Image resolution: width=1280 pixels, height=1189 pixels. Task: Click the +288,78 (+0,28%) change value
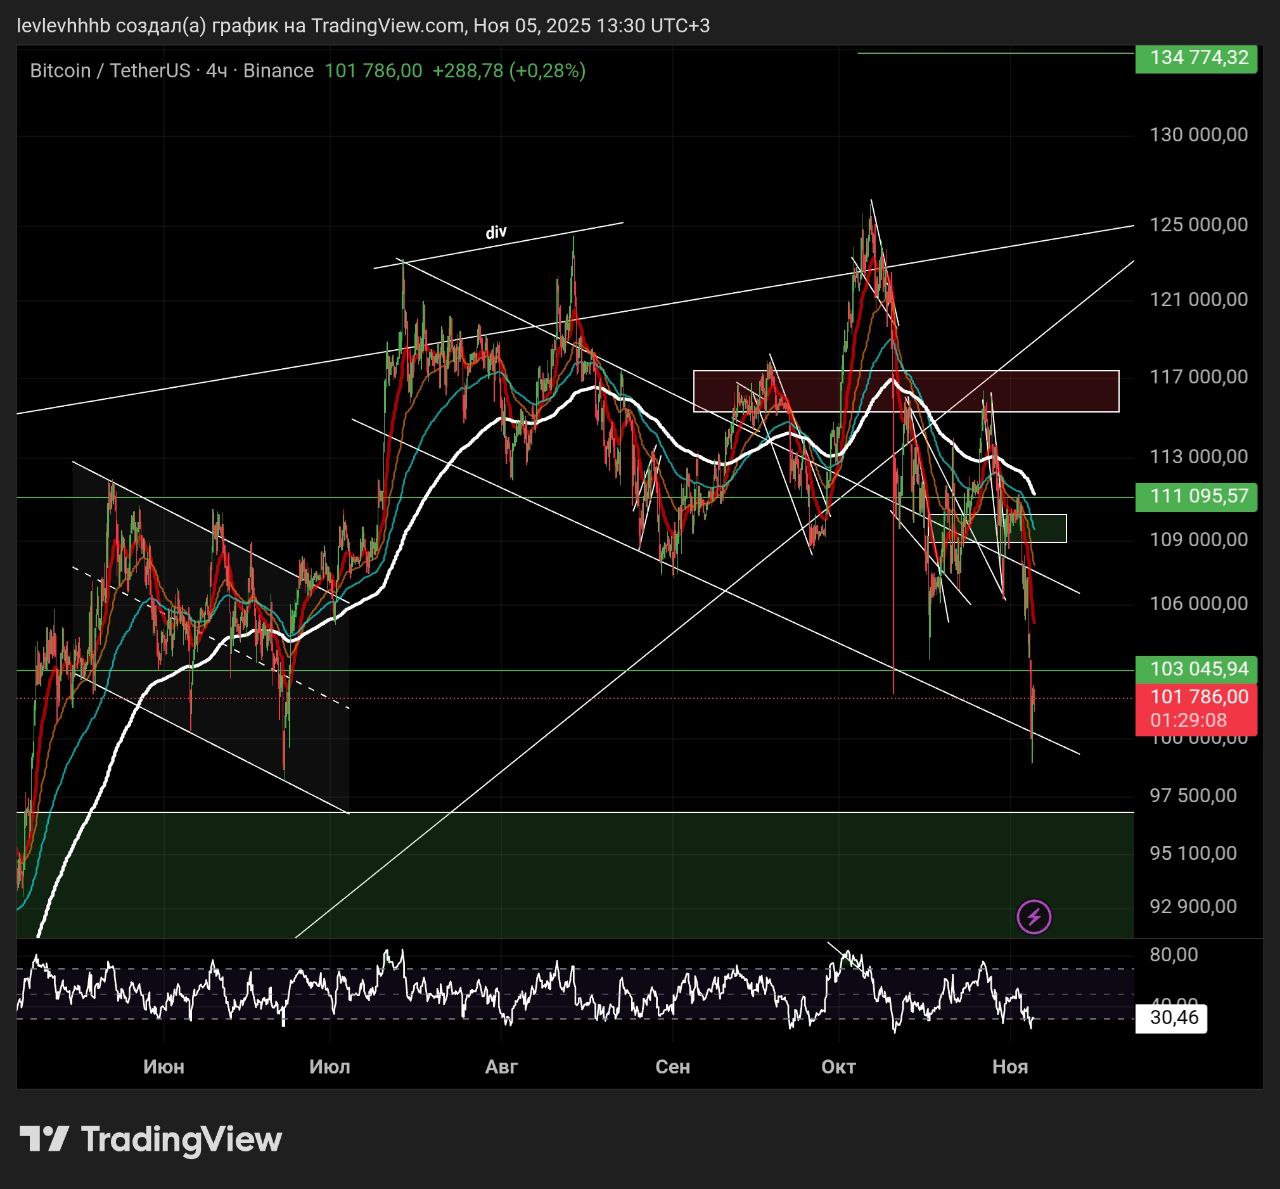(509, 71)
